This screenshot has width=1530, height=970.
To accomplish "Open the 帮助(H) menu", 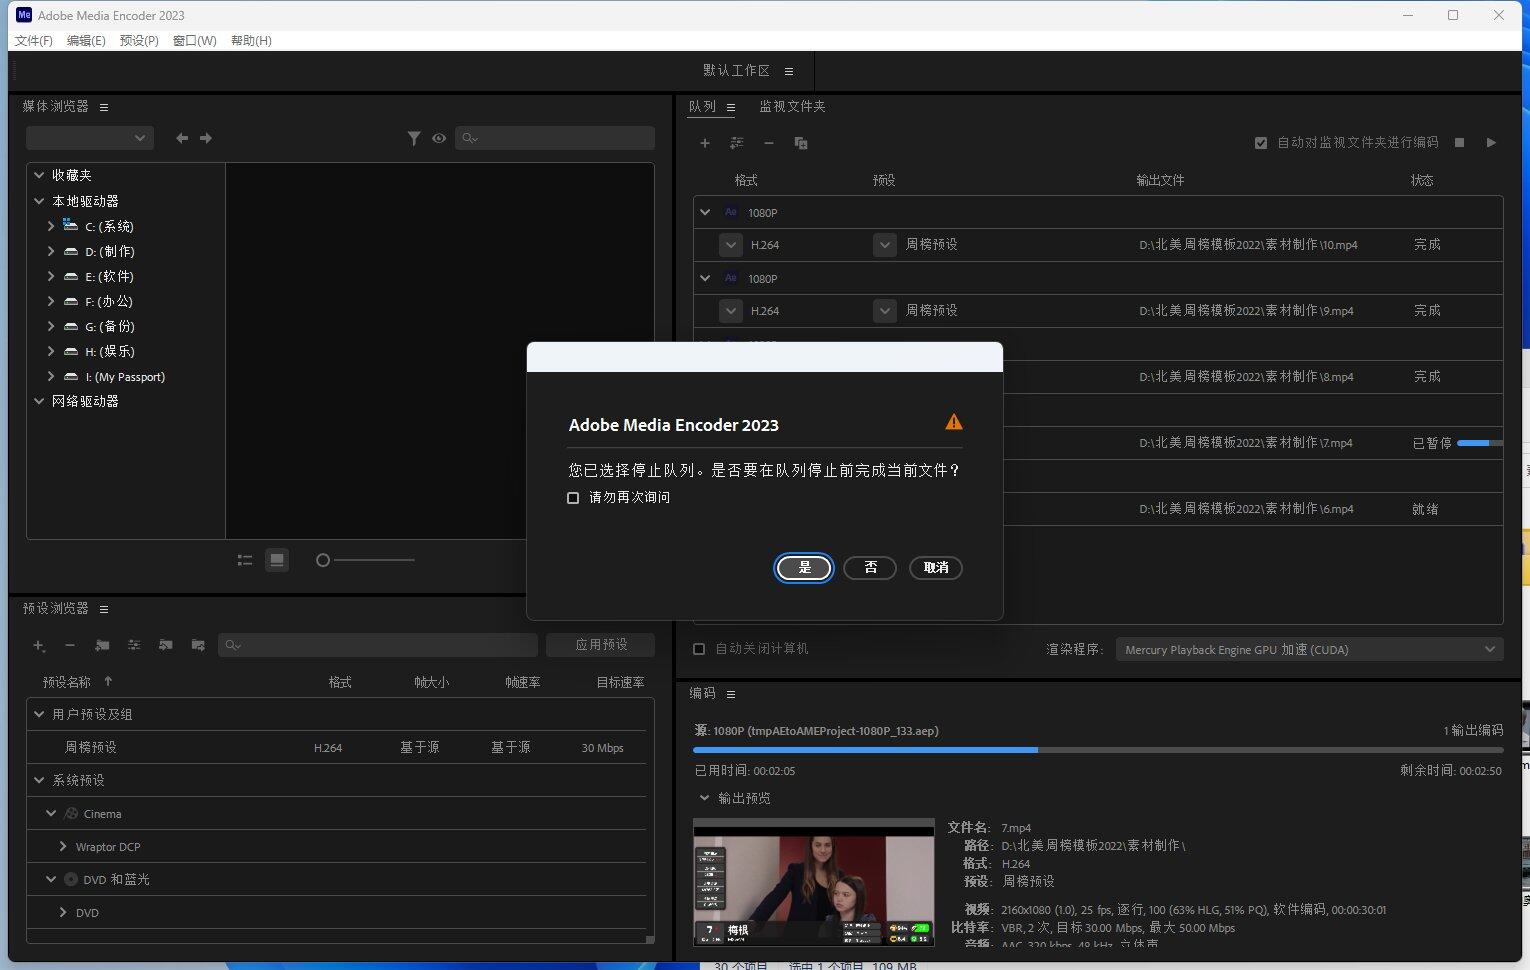I will click(251, 41).
